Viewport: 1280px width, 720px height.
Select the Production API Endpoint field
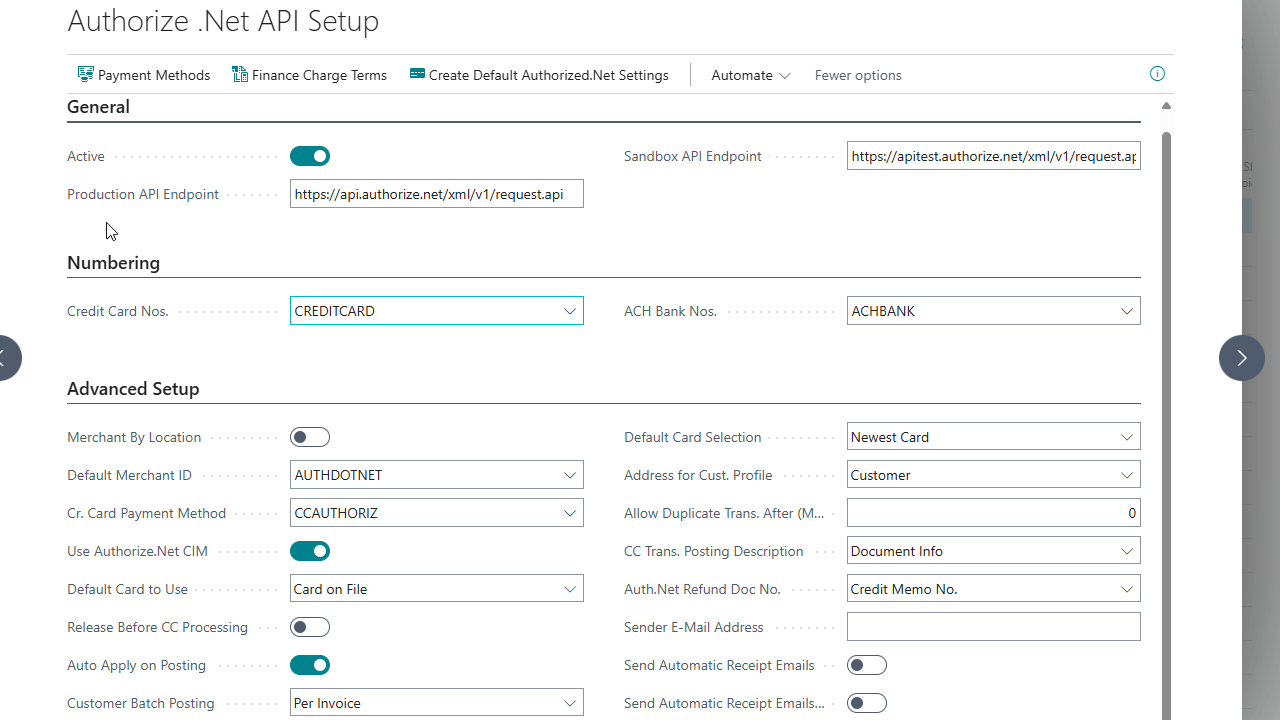pyautogui.click(x=437, y=193)
